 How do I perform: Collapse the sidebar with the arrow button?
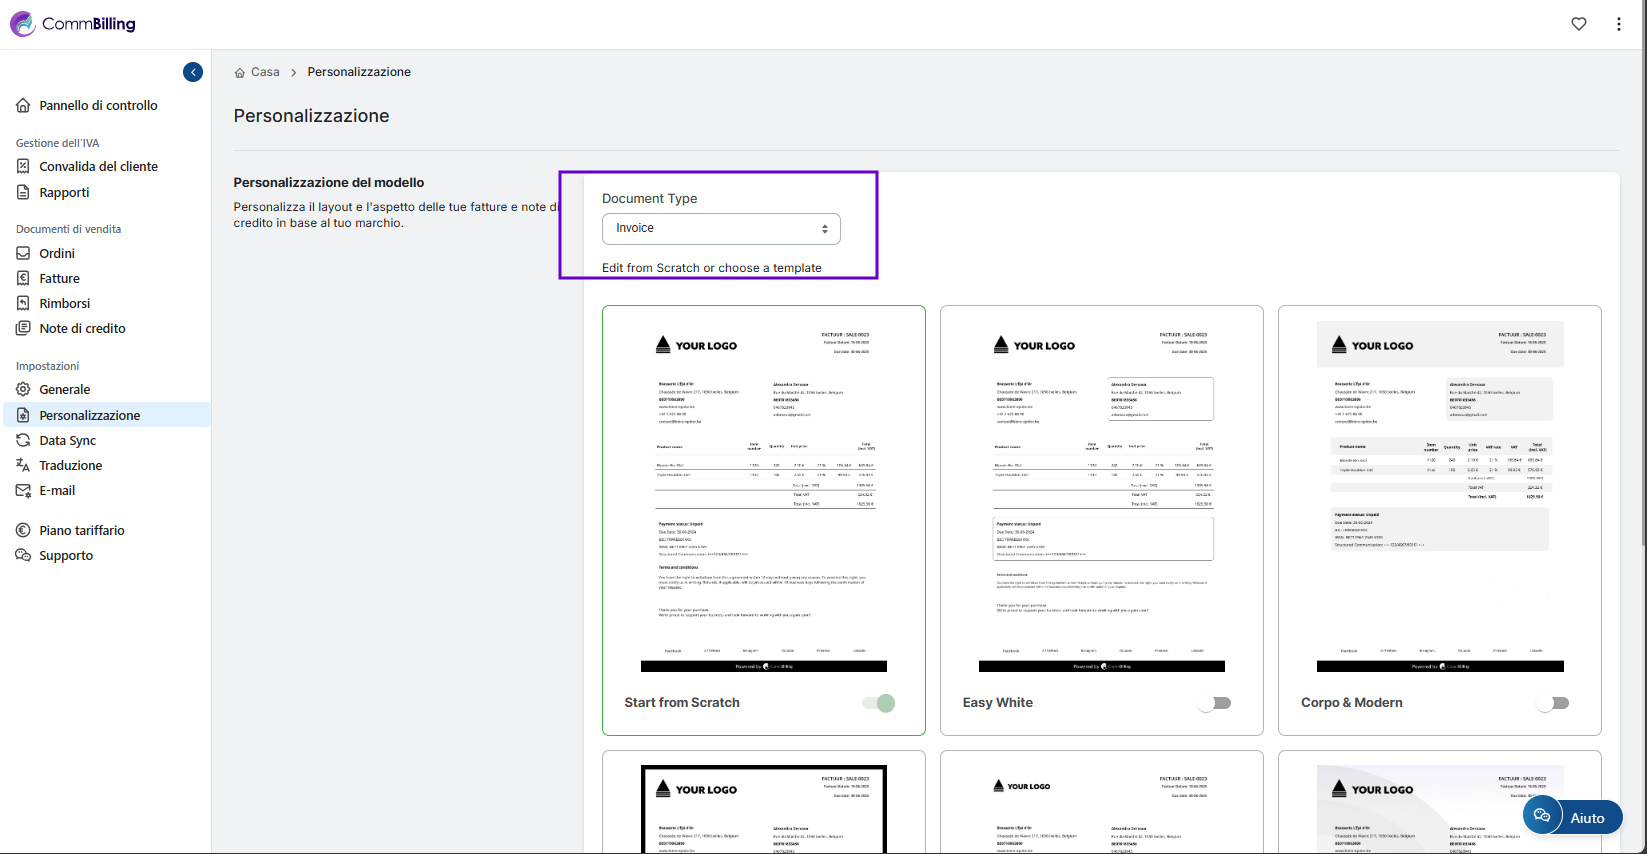tap(193, 72)
